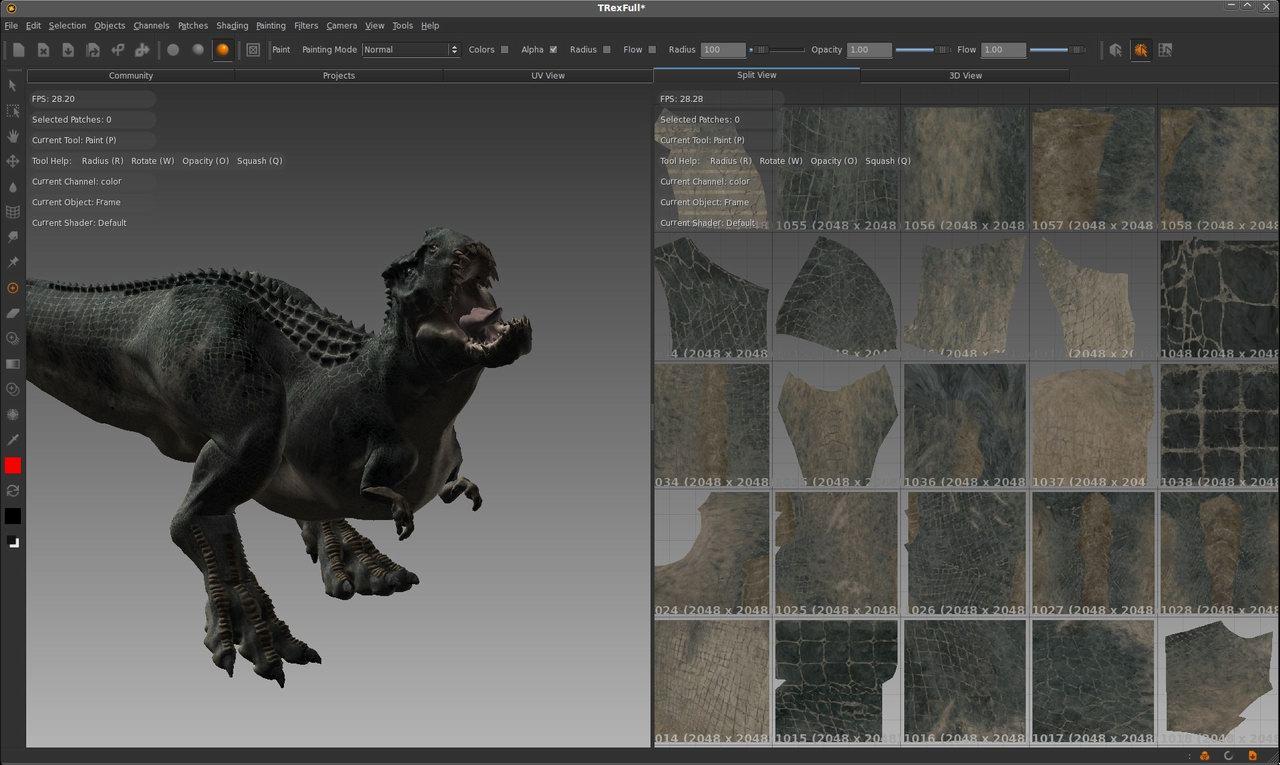Pick the Eyedropper color picker tool
Screen dimensions: 1280x765
click(x=13, y=439)
